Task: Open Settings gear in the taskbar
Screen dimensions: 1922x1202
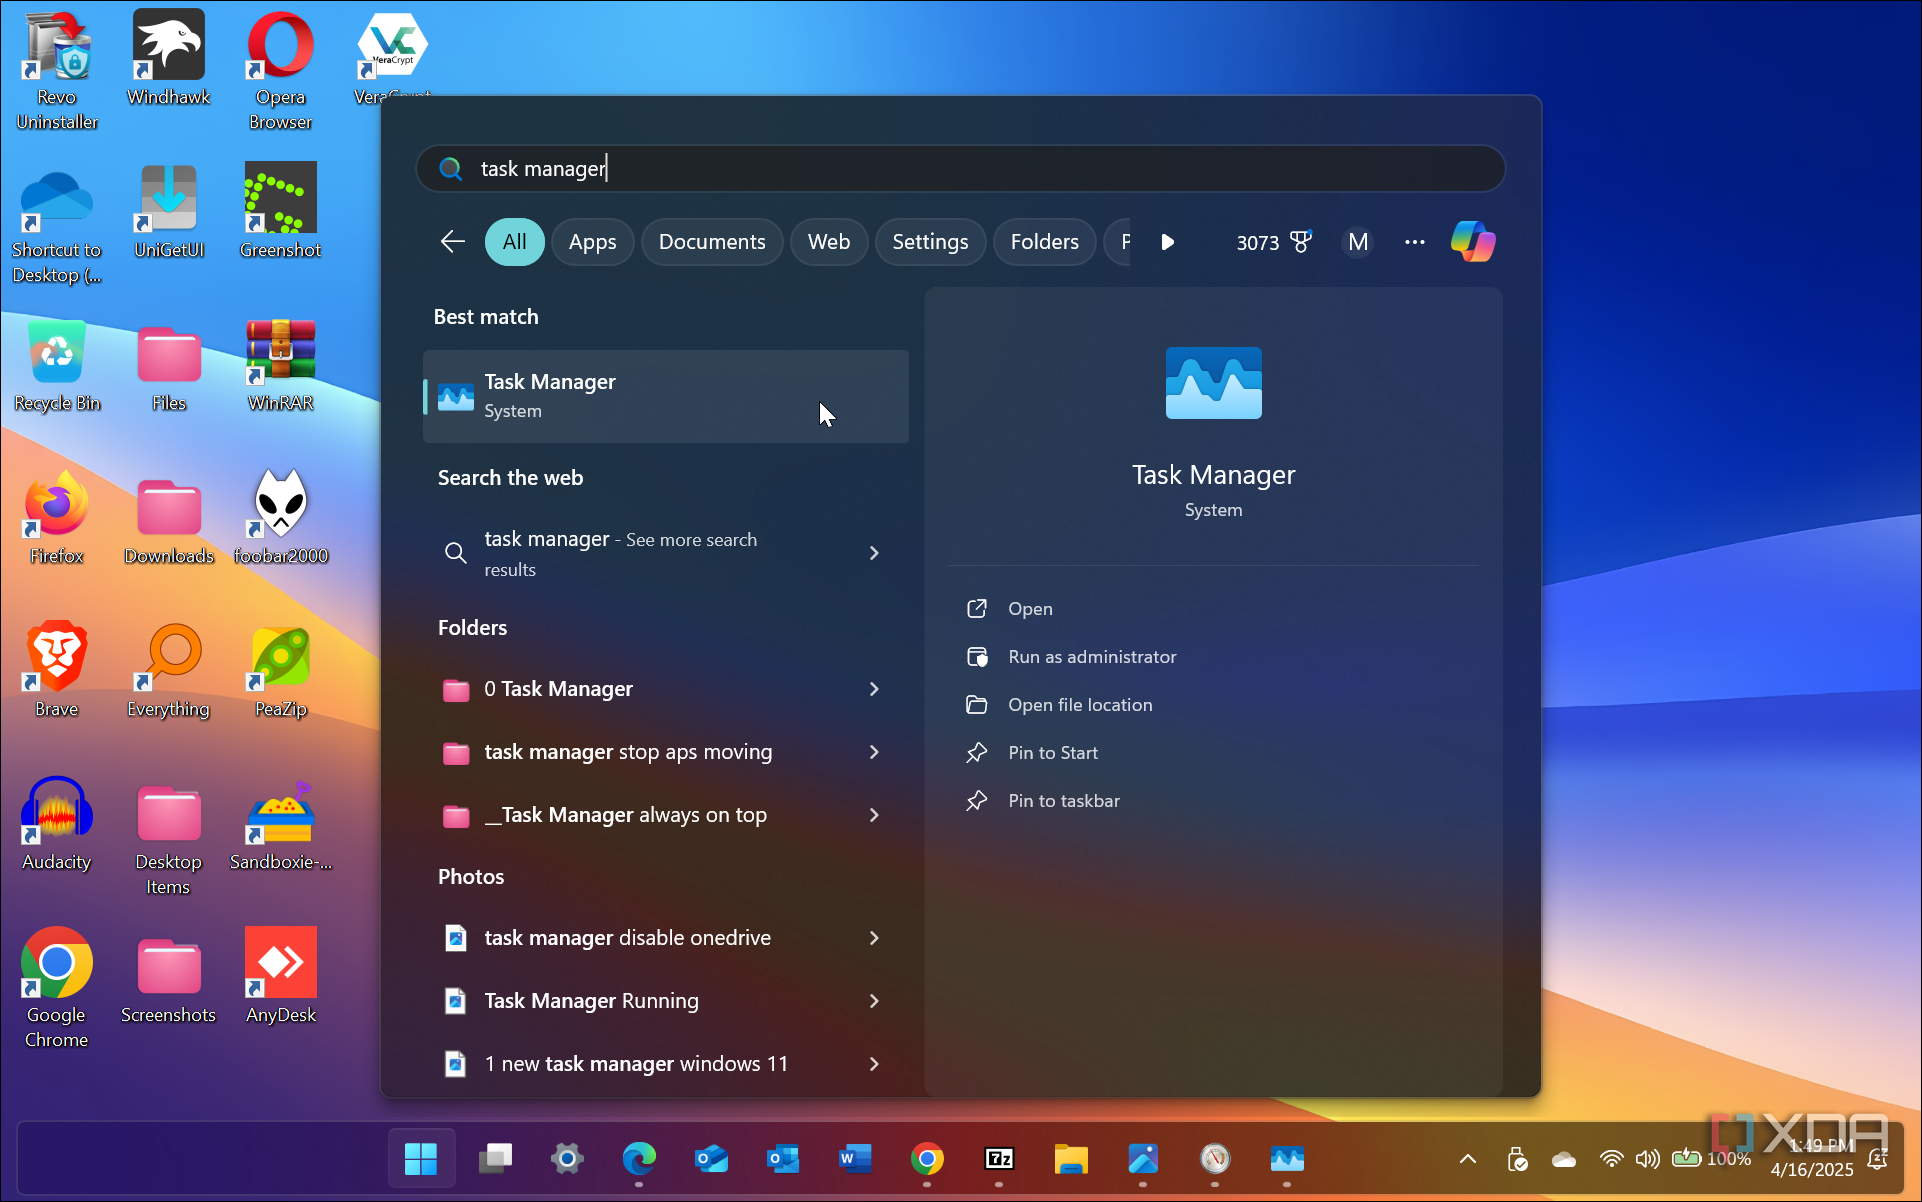Action: click(567, 1158)
